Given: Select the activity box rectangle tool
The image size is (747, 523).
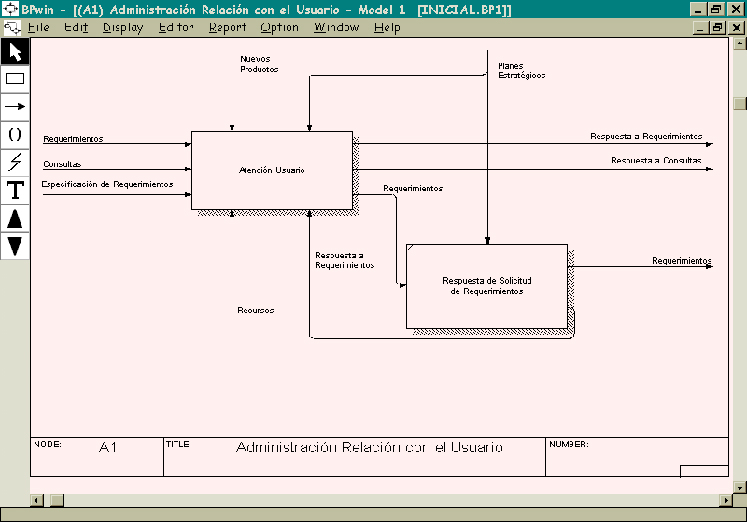Looking at the screenshot, I should click(x=15, y=78).
